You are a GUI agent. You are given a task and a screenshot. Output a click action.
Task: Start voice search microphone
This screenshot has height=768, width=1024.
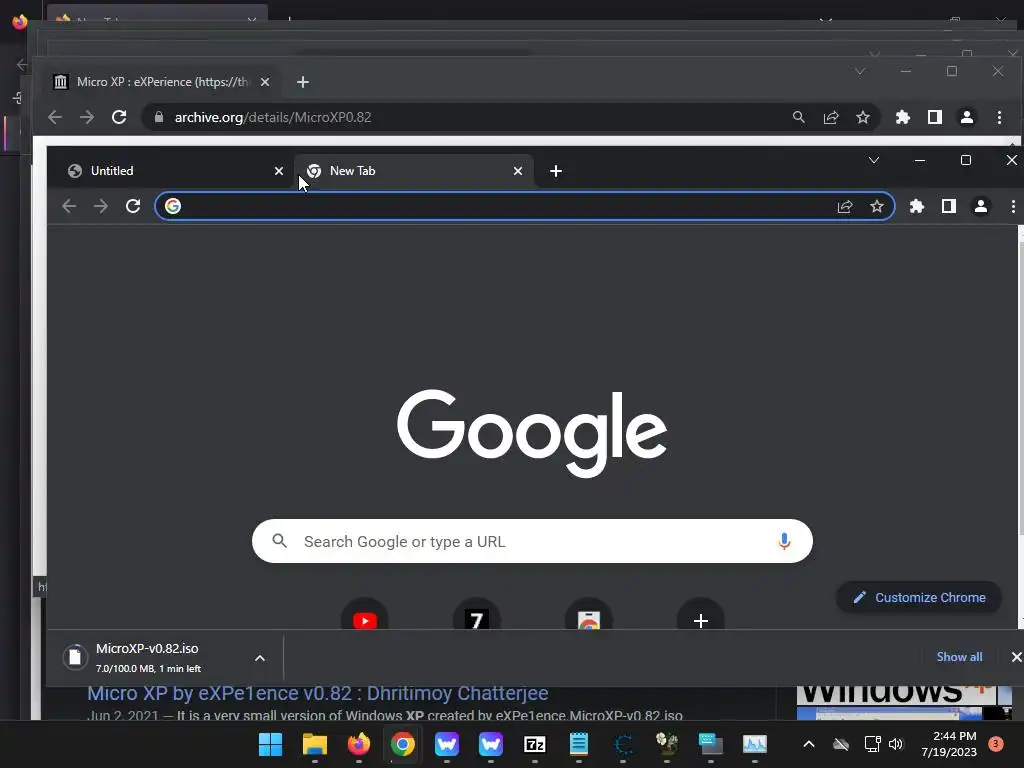(x=784, y=541)
